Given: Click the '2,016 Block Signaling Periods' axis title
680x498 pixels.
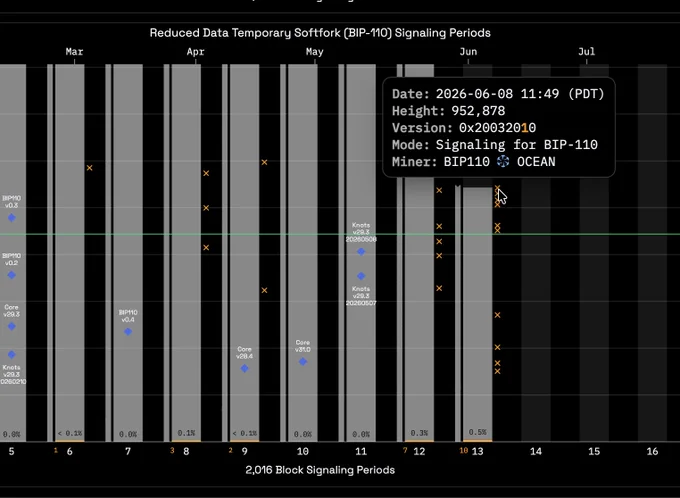Looking at the screenshot, I should [x=320, y=470].
